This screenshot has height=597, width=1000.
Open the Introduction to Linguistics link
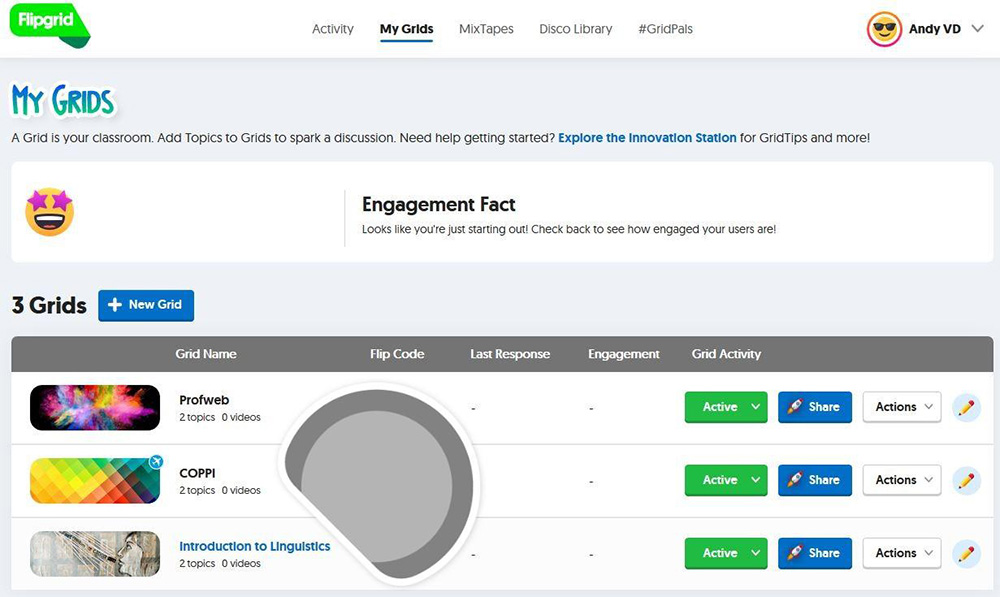point(254,547)
